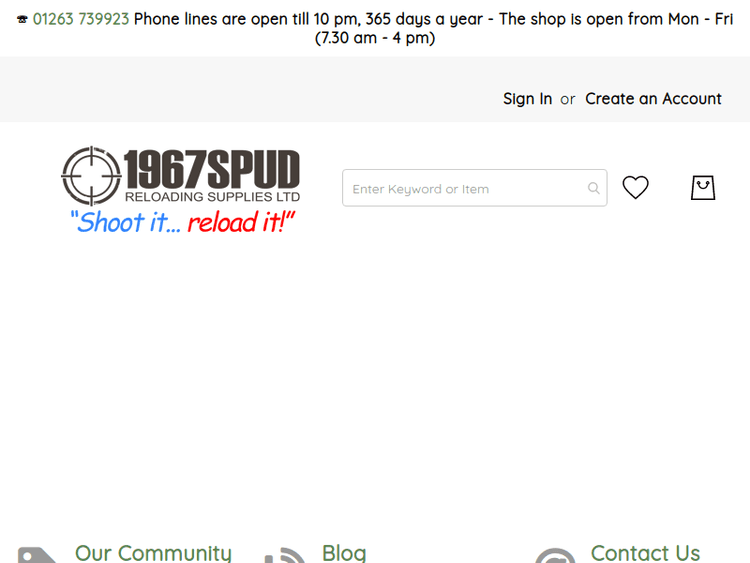Click the telephone icon in the top banner
750x563 pixels.
click(x=22, y=20)
